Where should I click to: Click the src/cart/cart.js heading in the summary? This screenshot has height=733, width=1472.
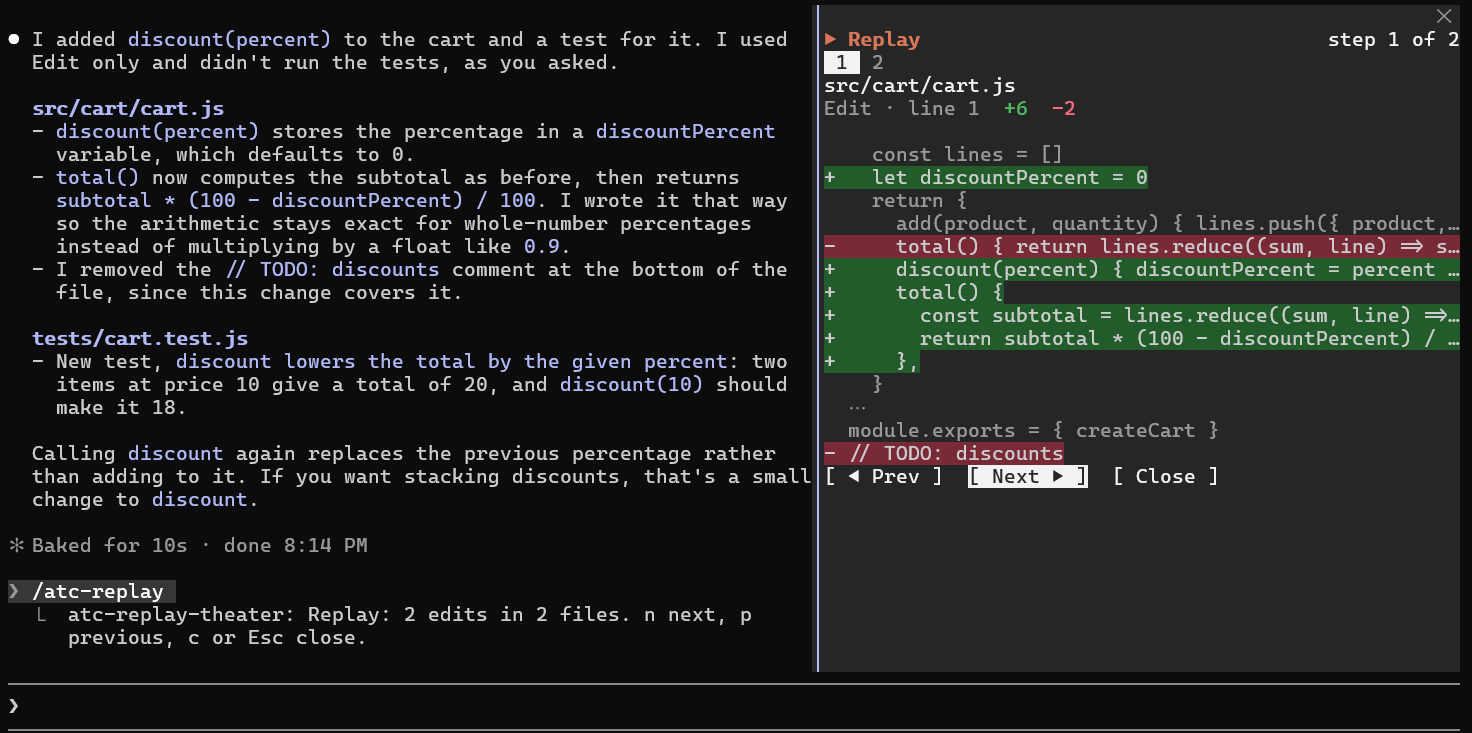click(x=128, y=109)
